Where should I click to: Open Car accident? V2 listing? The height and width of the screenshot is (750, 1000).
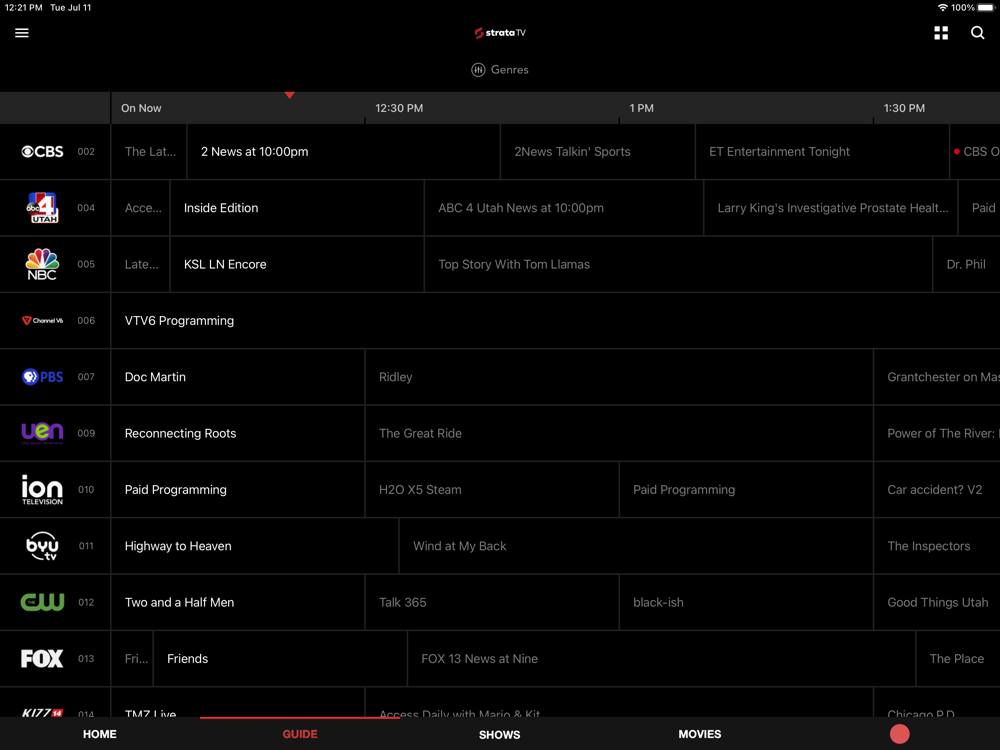937,489
